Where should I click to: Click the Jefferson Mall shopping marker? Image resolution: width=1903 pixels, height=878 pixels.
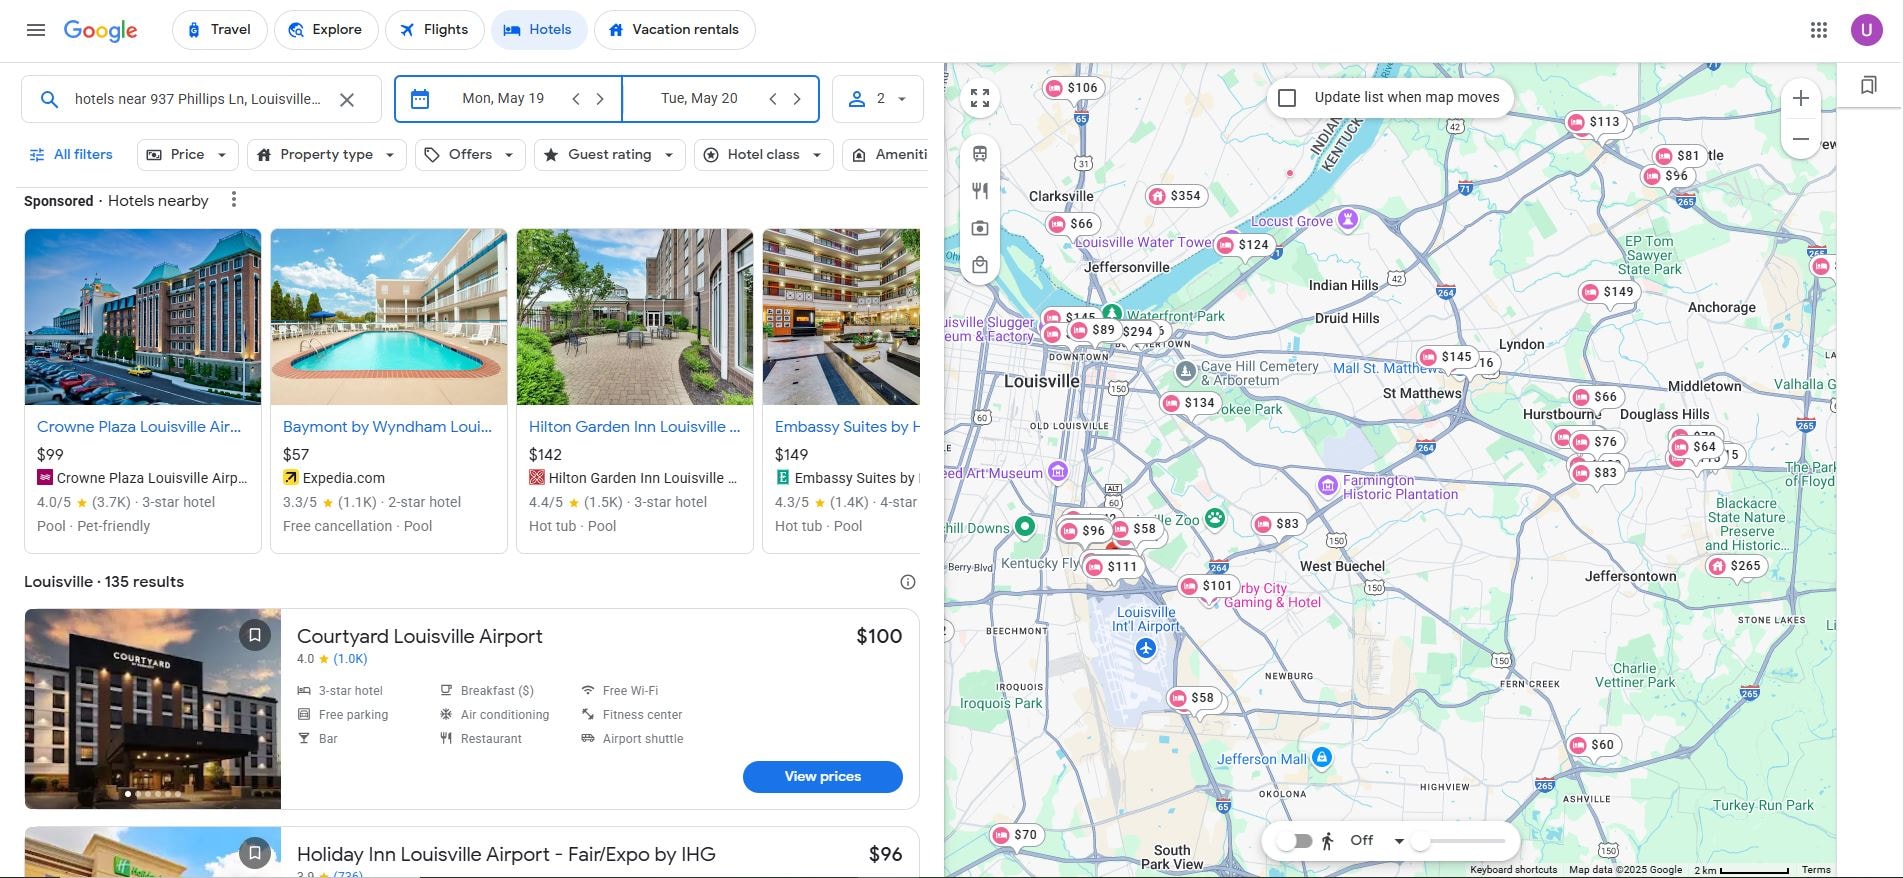pyautogui.click(x=1322, y=758)
